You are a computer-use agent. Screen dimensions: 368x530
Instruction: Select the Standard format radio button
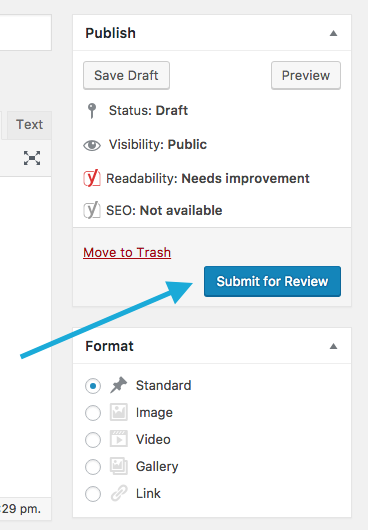coord(93,386)
